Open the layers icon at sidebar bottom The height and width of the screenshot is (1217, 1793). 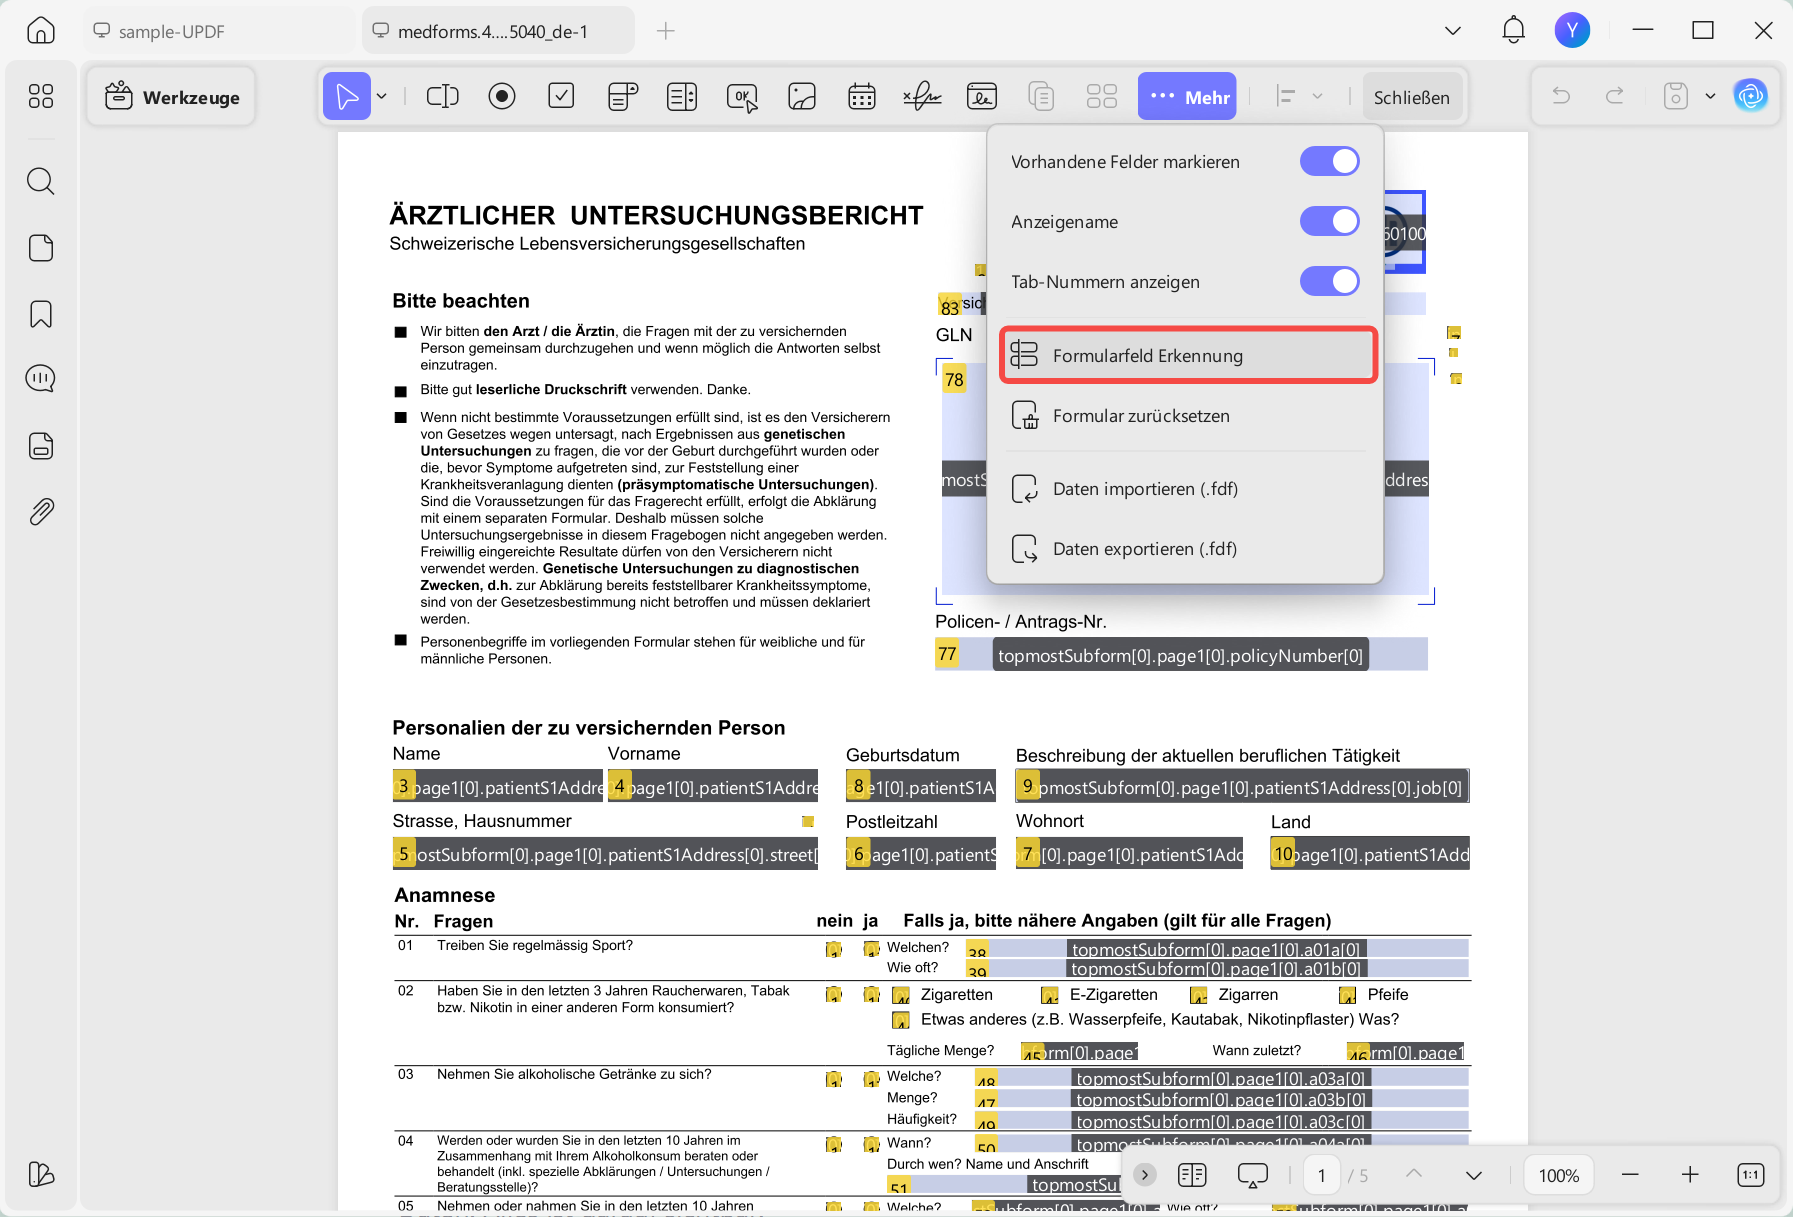pos(41,1174)
